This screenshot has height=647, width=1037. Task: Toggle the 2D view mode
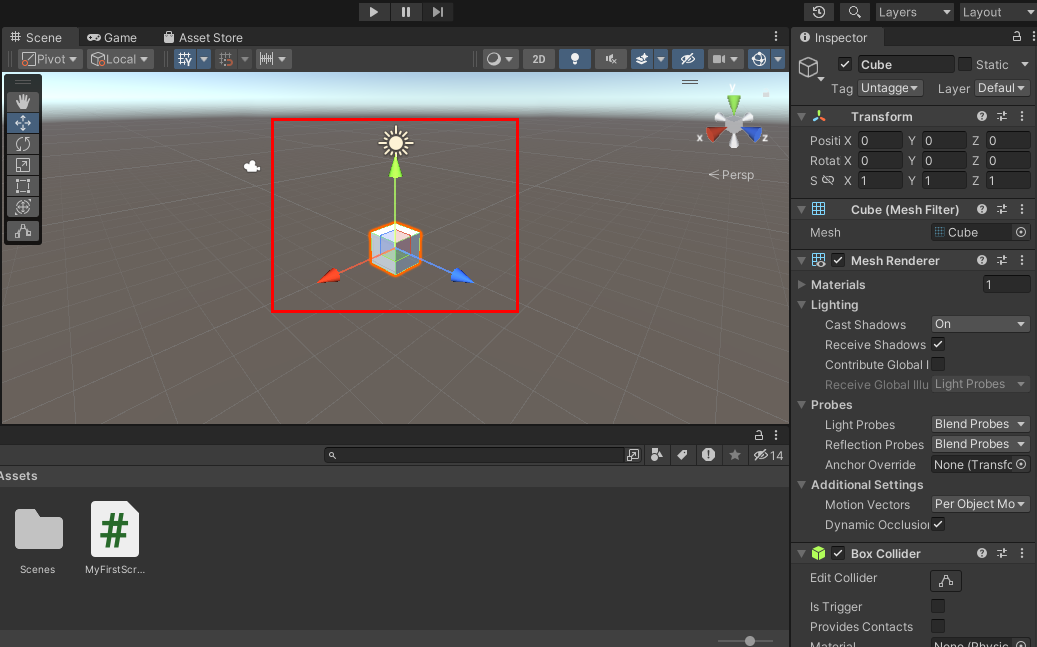pos(538,59)
